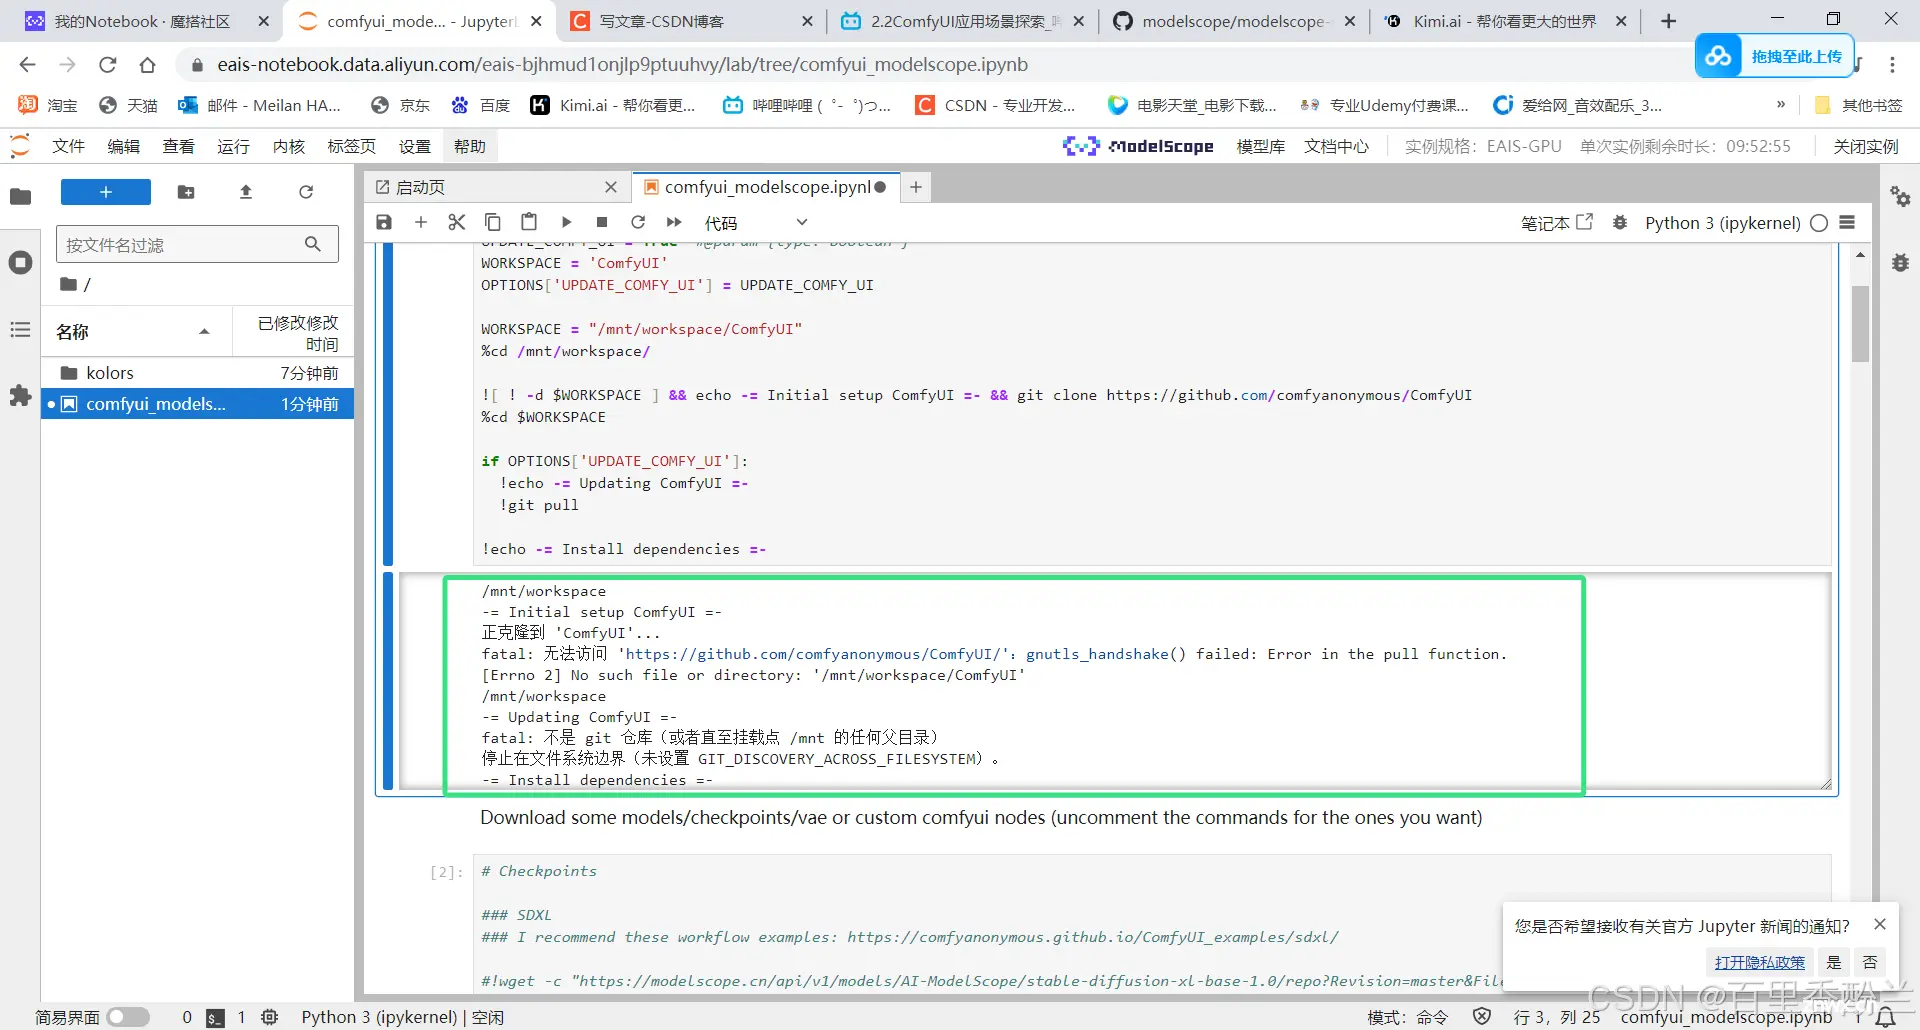Restart kernel and run all cells
The image size is (1920, 1030).
pyautogui.click(x=674, y=222)
